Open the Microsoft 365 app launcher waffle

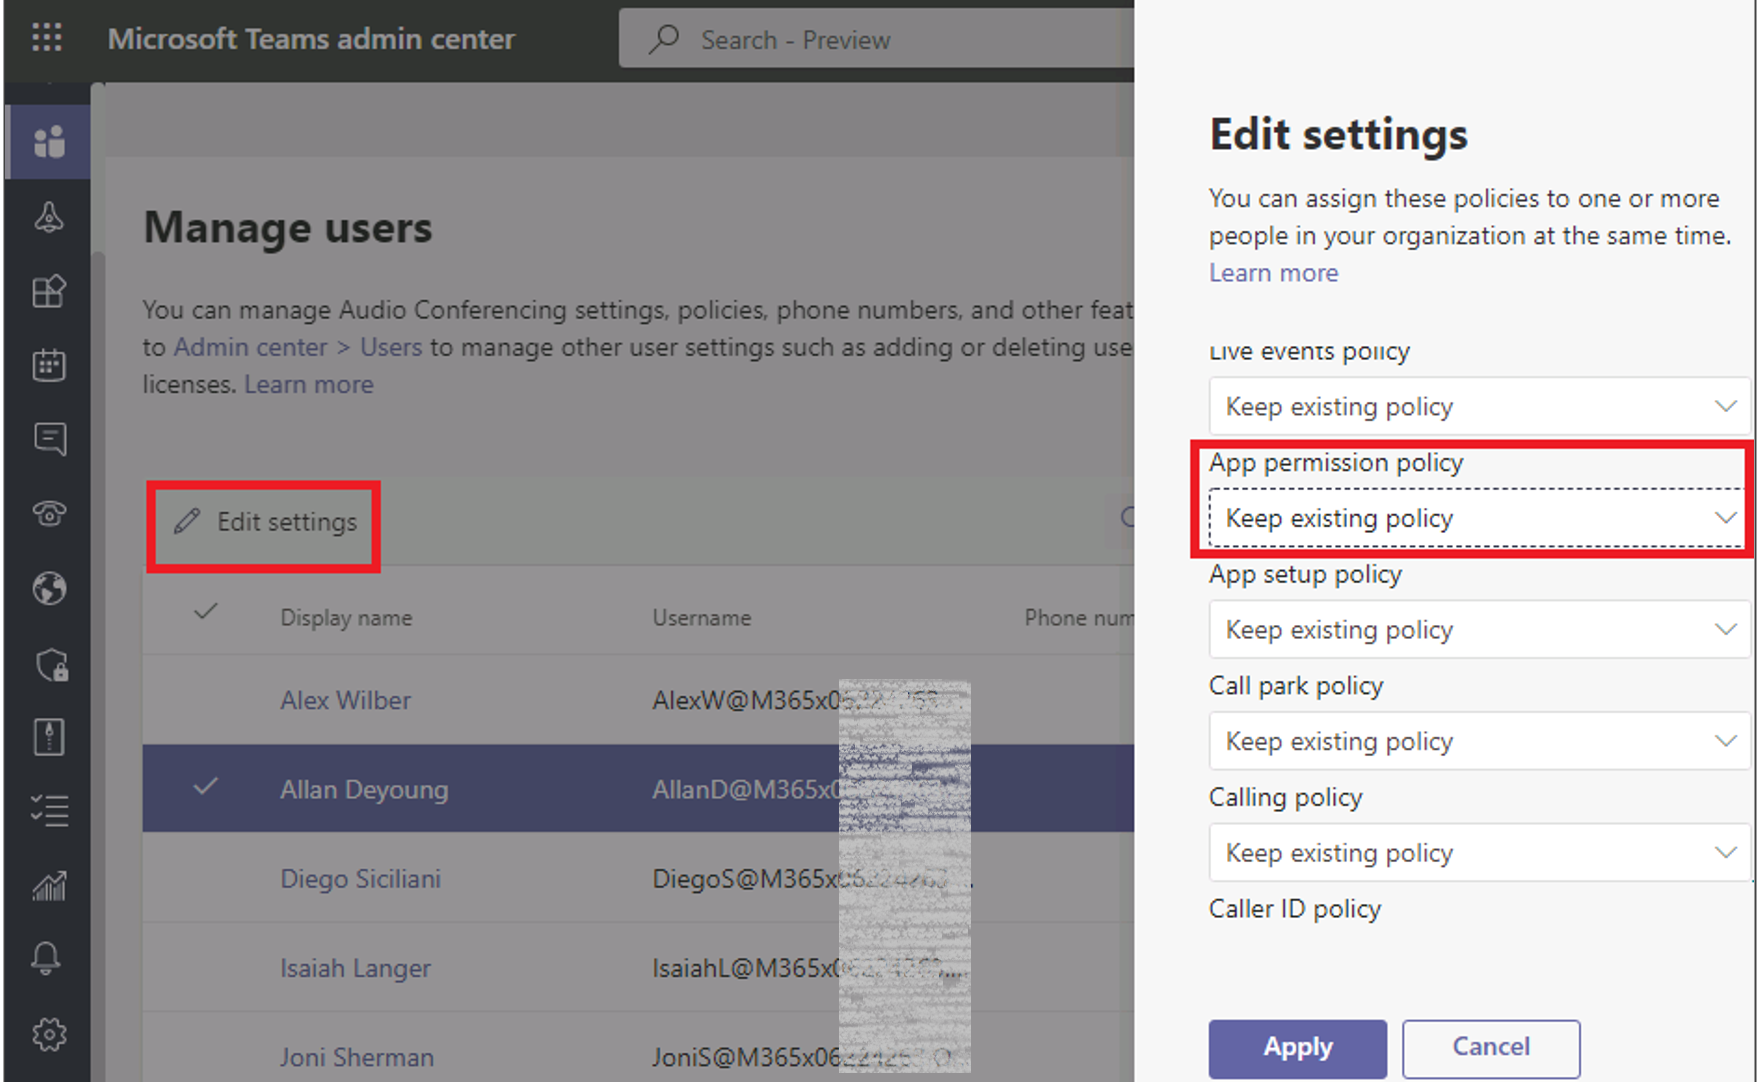pyautogui.click(x=46, y=37)
